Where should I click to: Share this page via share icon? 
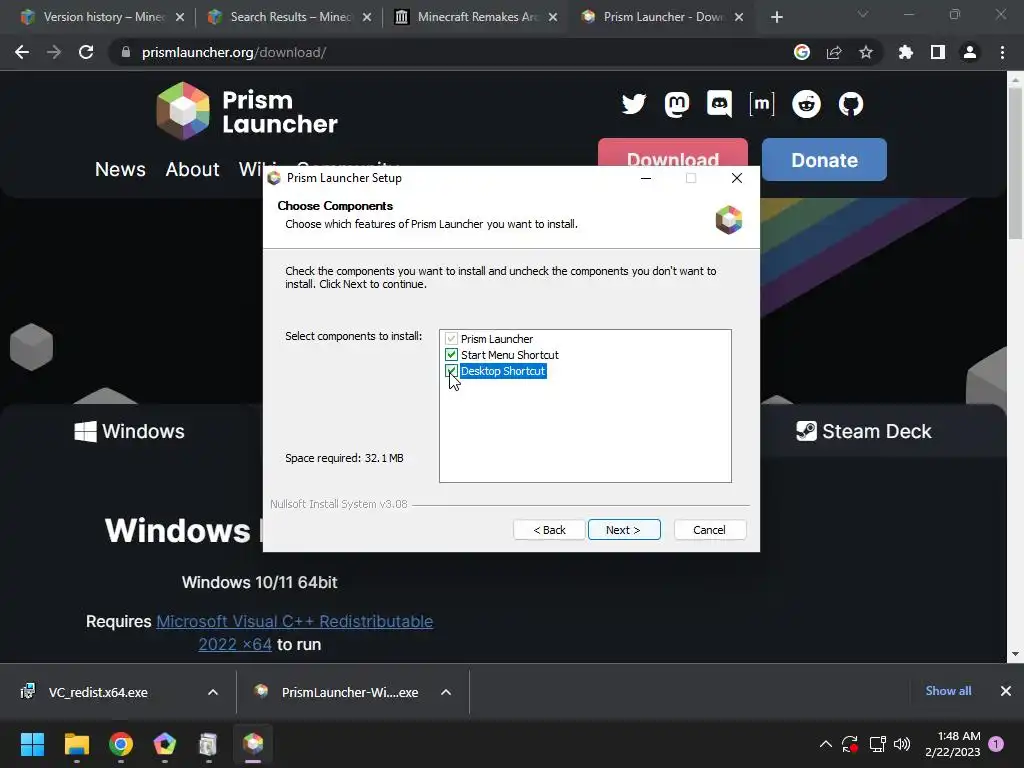[834, 52]
